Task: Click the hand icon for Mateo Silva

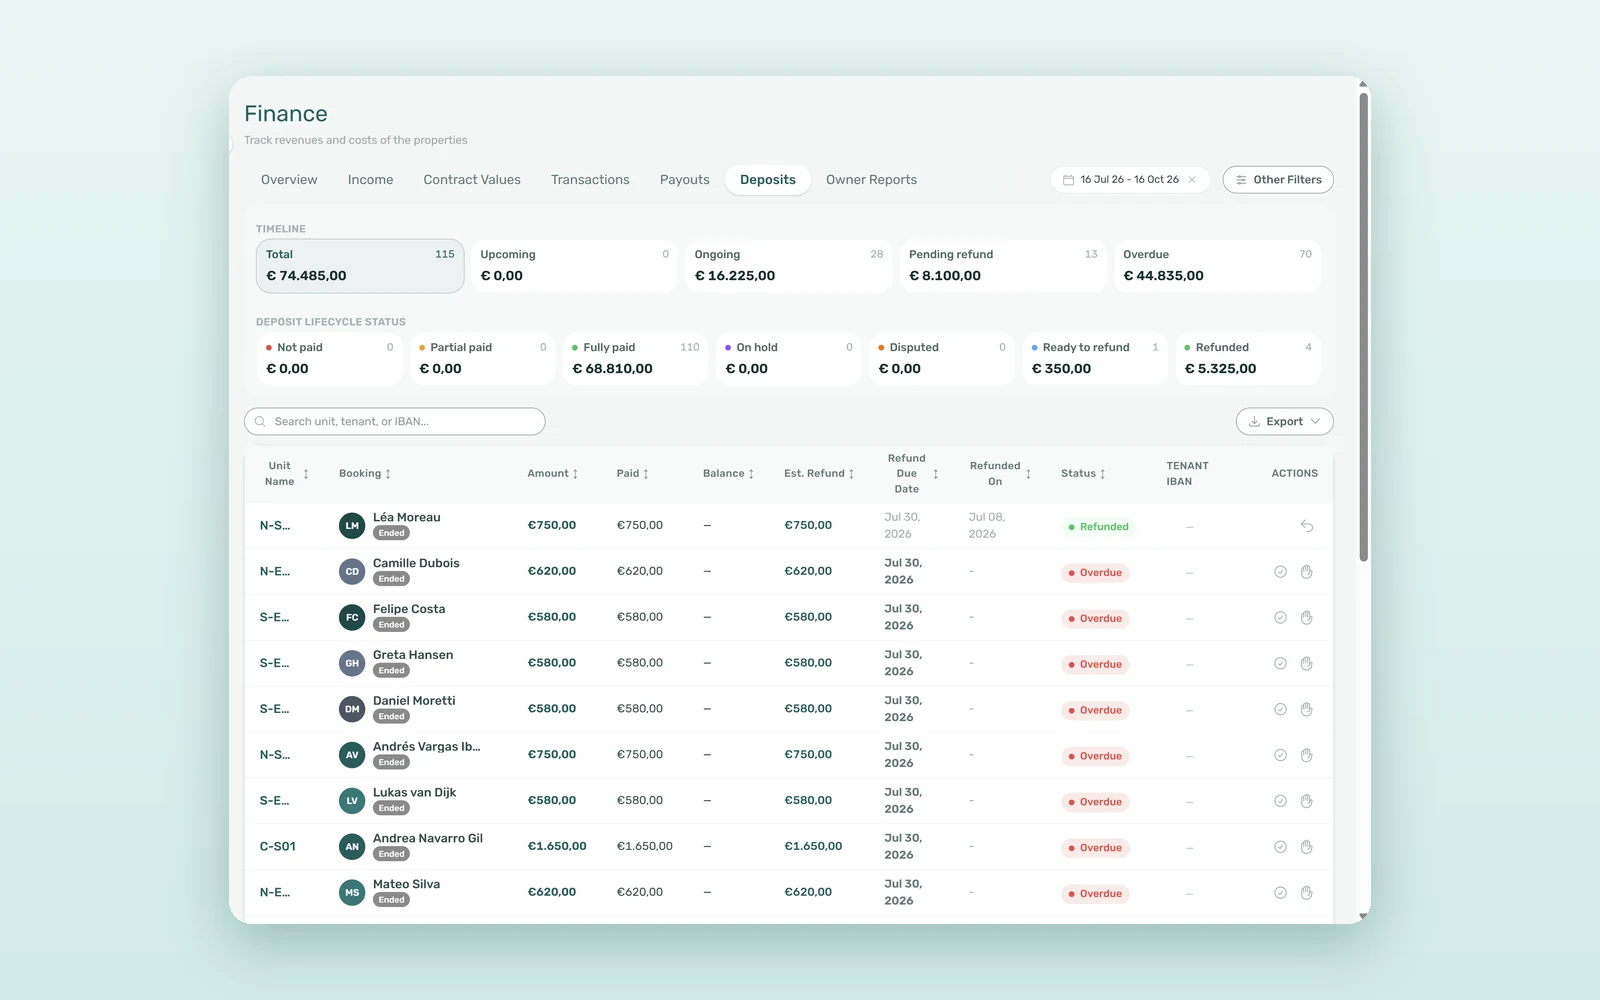Action: [1306, 893]
